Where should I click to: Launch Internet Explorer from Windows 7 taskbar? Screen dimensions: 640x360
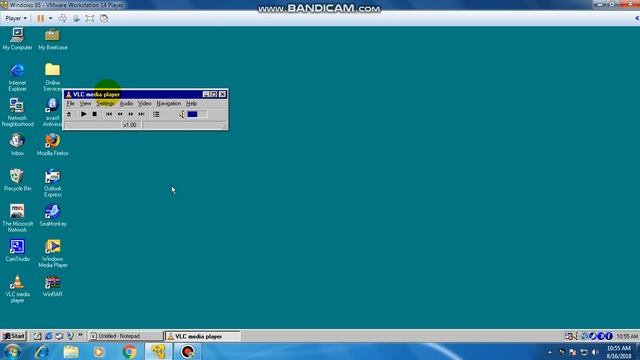[x=42, y=351]
